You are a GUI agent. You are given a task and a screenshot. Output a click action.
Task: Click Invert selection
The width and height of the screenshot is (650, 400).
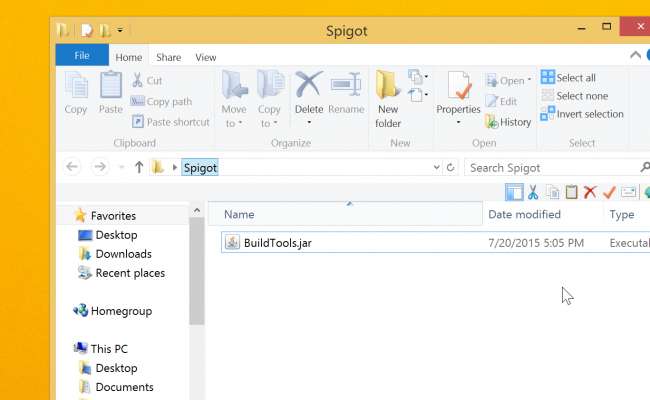(x=582, y=114)
